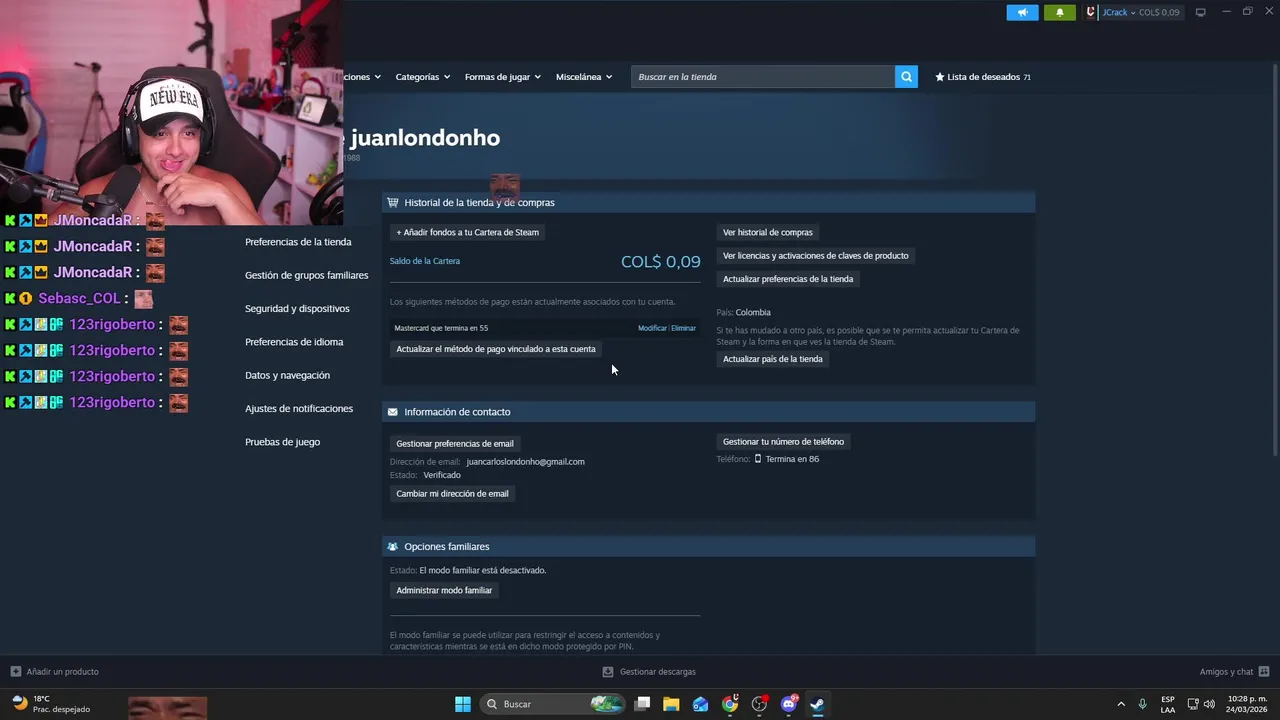
Task: Click the Gestionar descargas download icon
Action: tap(607, 672)
